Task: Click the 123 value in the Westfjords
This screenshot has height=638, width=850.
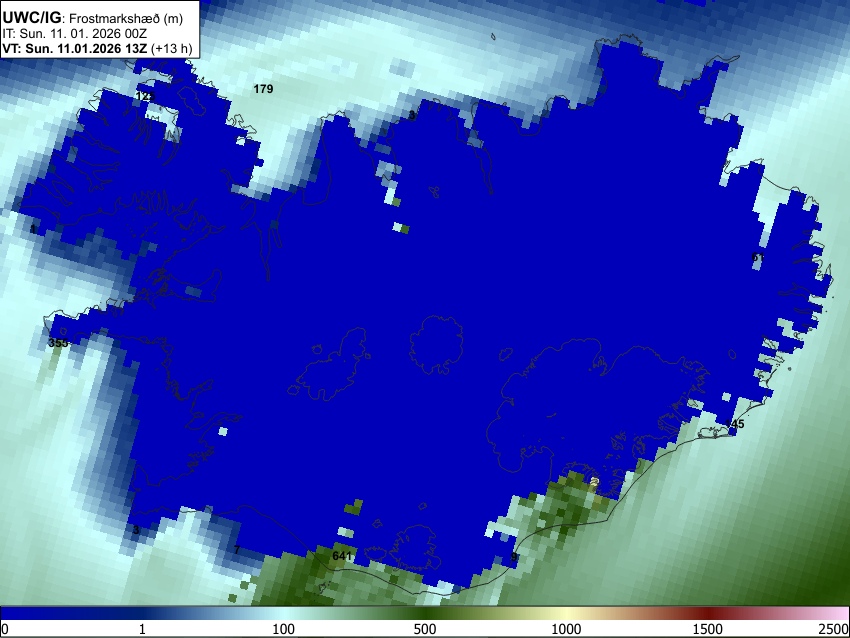Action: click(145, 96)
